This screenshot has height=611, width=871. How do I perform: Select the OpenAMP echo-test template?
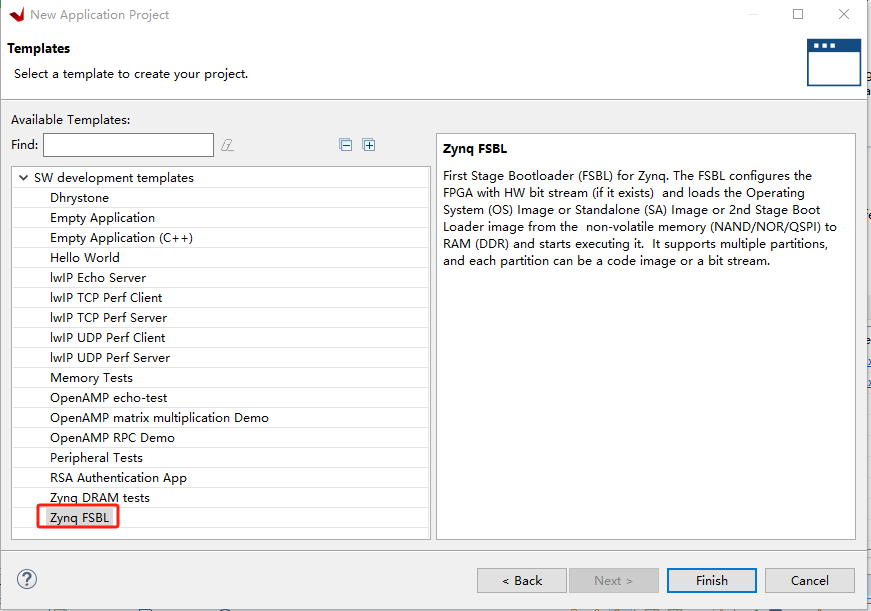coord(108,398)
